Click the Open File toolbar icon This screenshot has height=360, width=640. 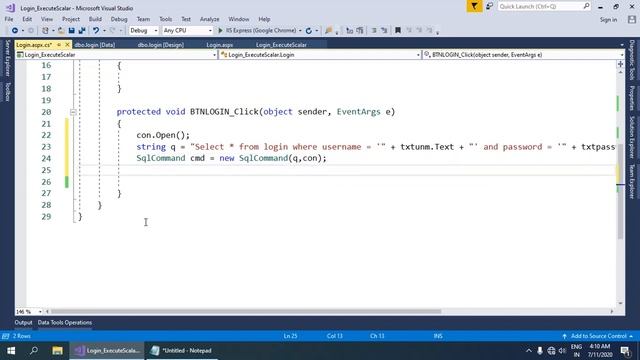tap(61, 31)
